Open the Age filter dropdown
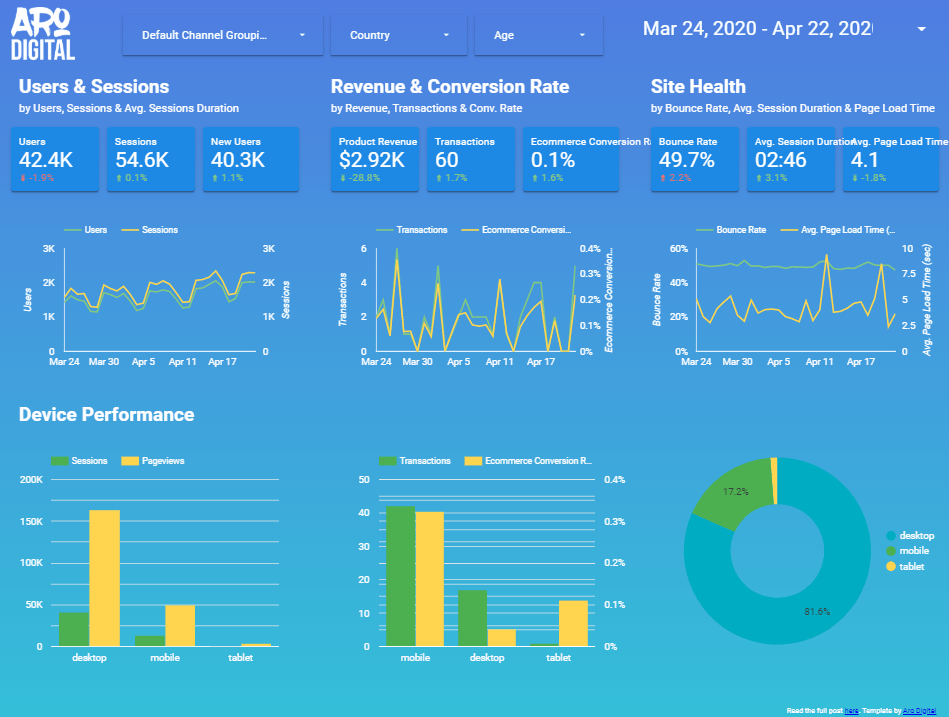Viewport: 949px width, 717px height. pyautogui.click(x=539, y=35)
